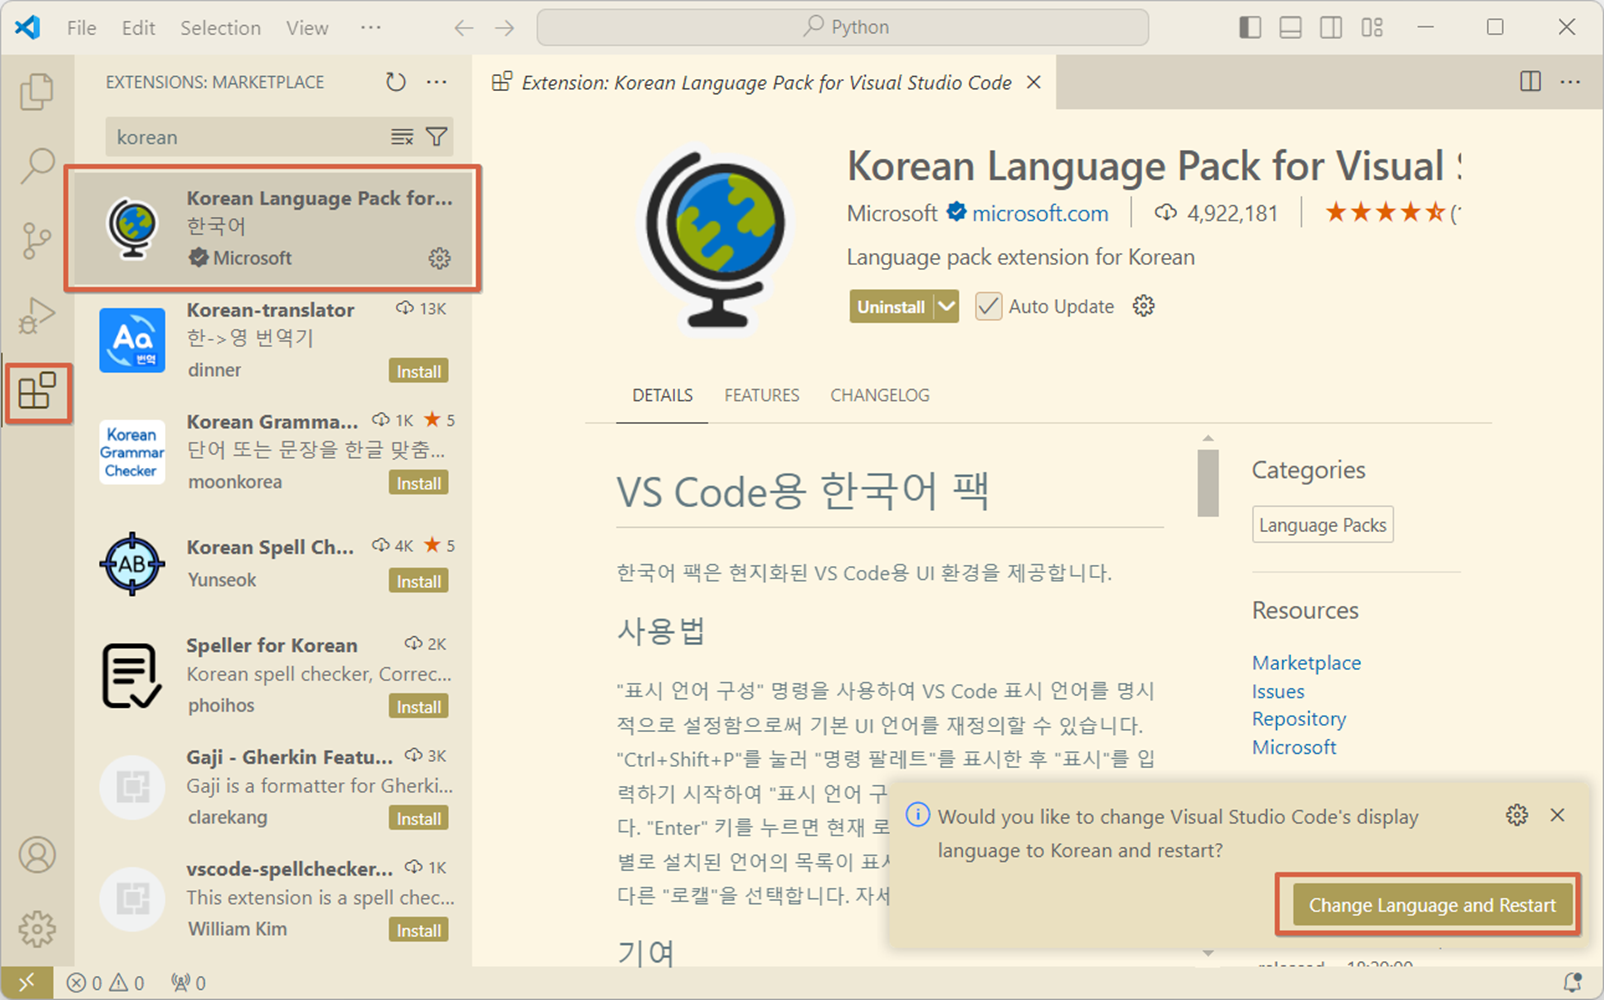Open the Manage gear in activity bar
This screenshot has width=1604, height=1000.
click(x=37, y=929)
